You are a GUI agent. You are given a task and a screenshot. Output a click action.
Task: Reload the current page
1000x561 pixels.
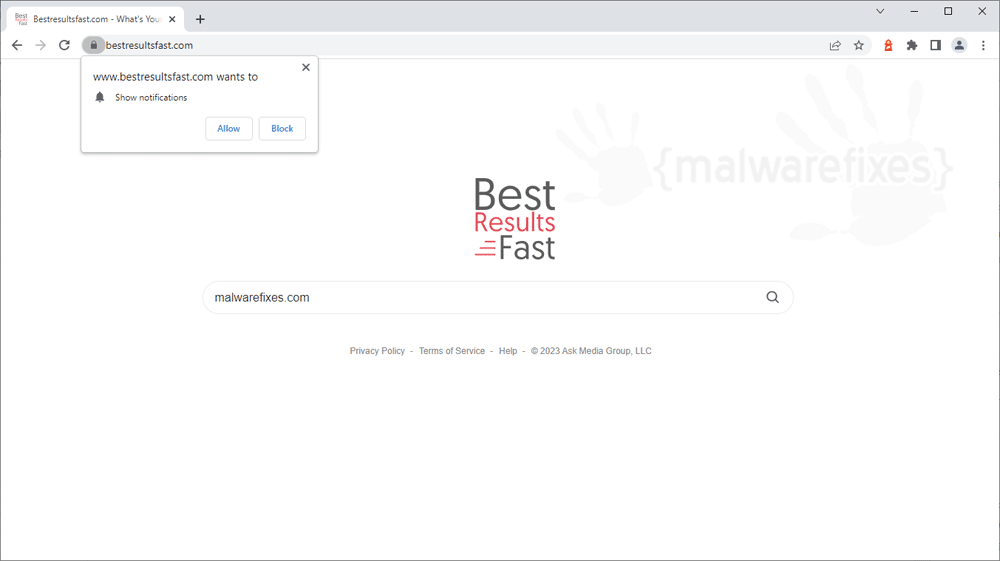64,45
